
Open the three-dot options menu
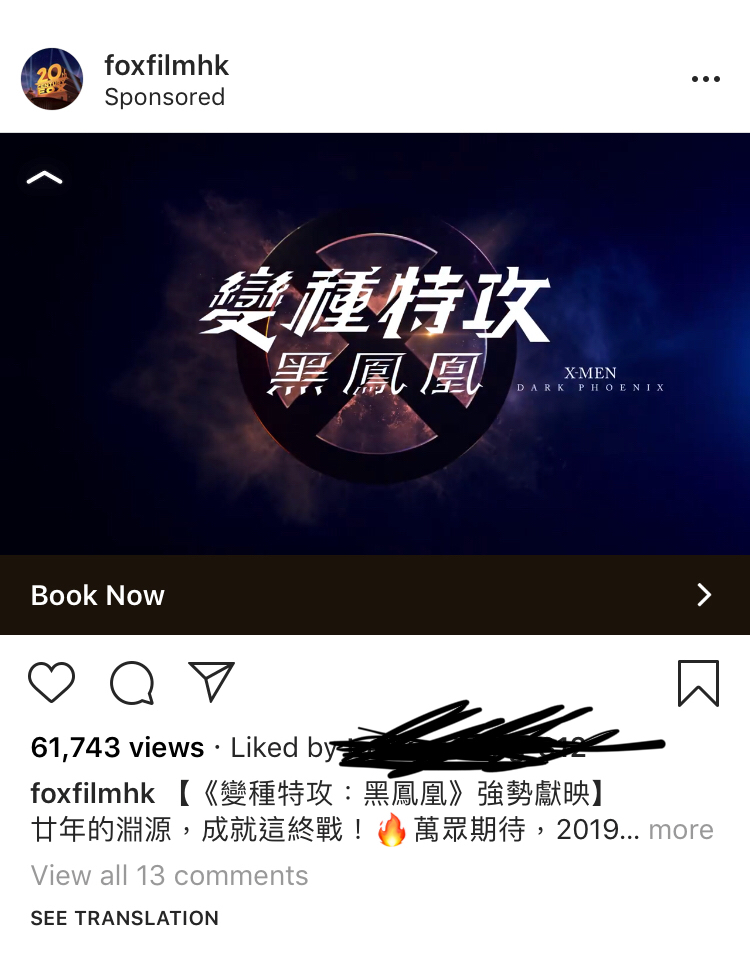point(706,78)
